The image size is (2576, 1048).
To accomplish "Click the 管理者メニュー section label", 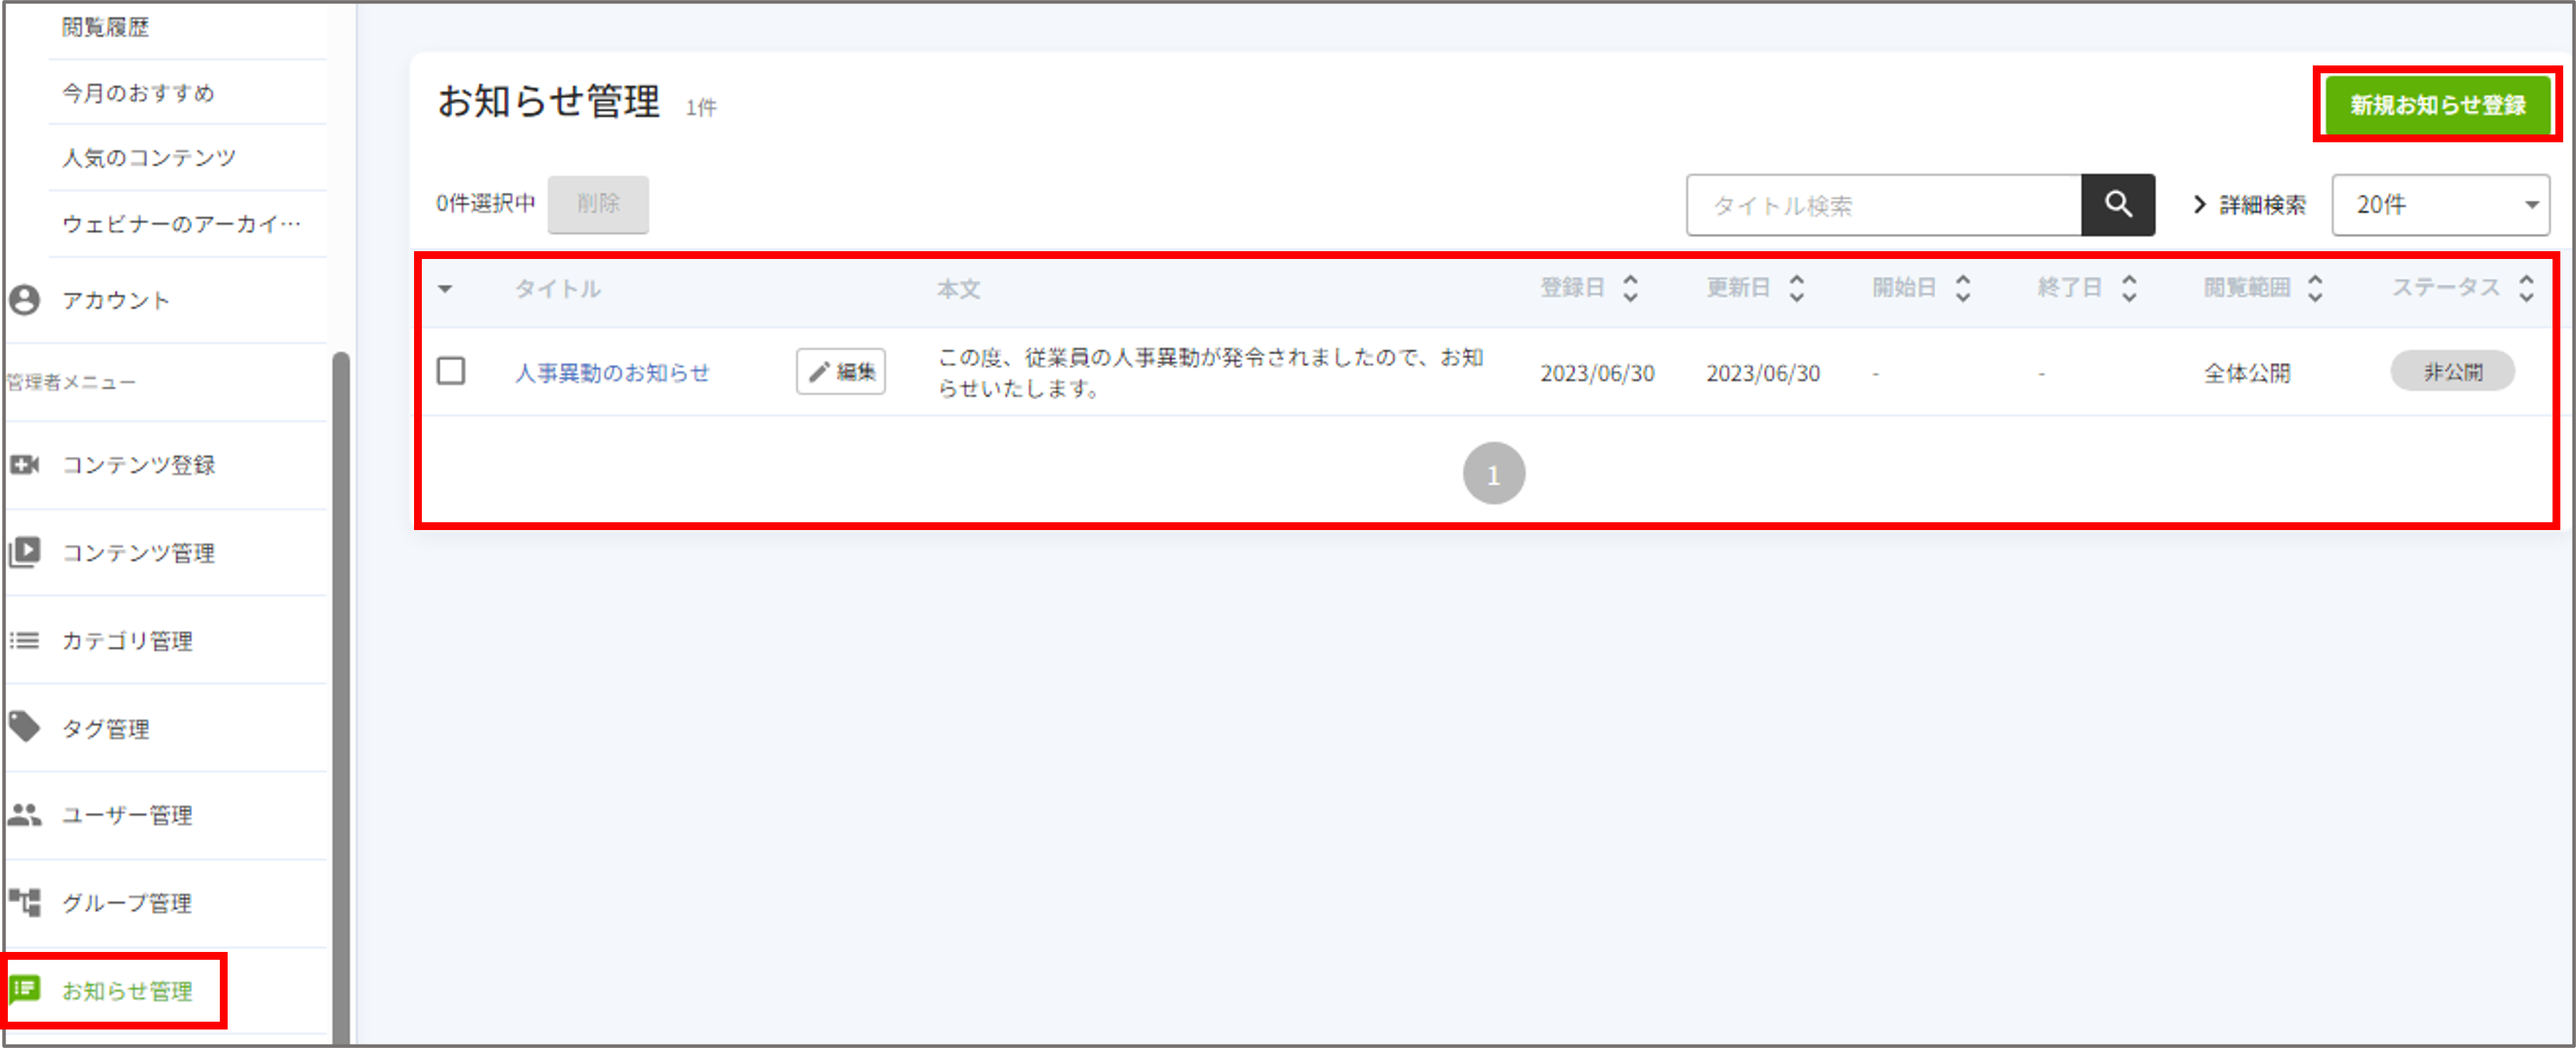I will tap(70, 382).
